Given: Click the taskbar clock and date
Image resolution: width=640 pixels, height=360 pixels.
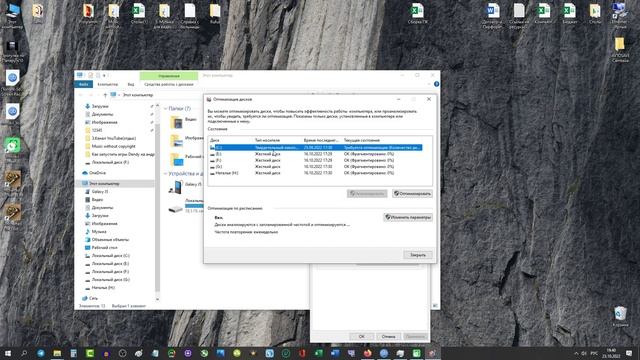Looking at the screenshot, I should pyautogui.click(x=611, y=353).
